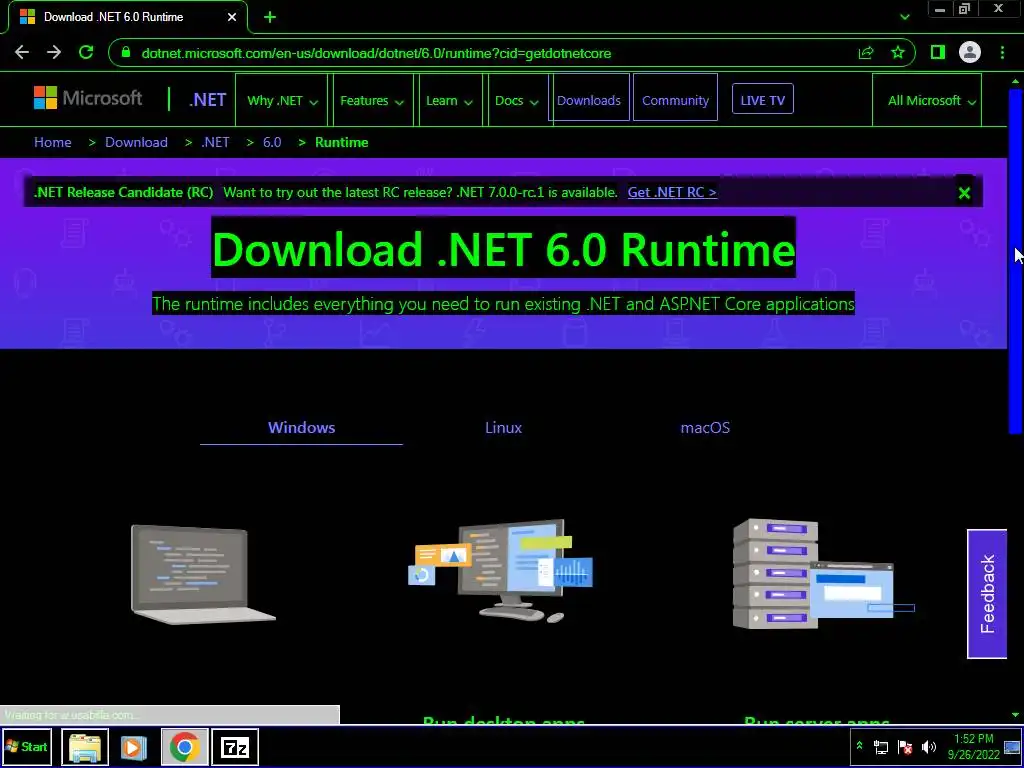
Task: Go forward using the browser forward arrow
Action: coord(54,53)
